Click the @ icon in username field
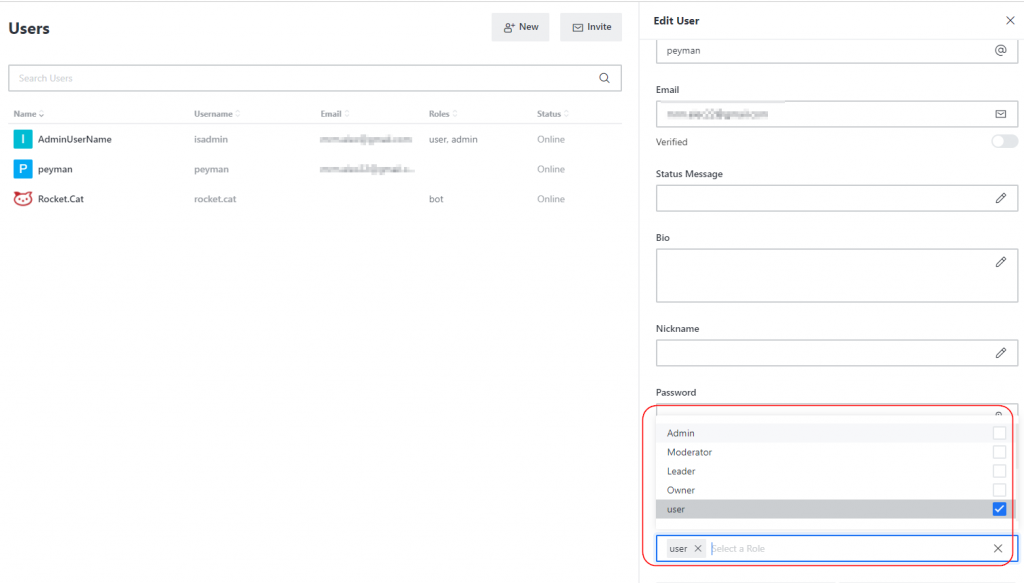Viewport: 1024px width, 583px height. 1000,50
